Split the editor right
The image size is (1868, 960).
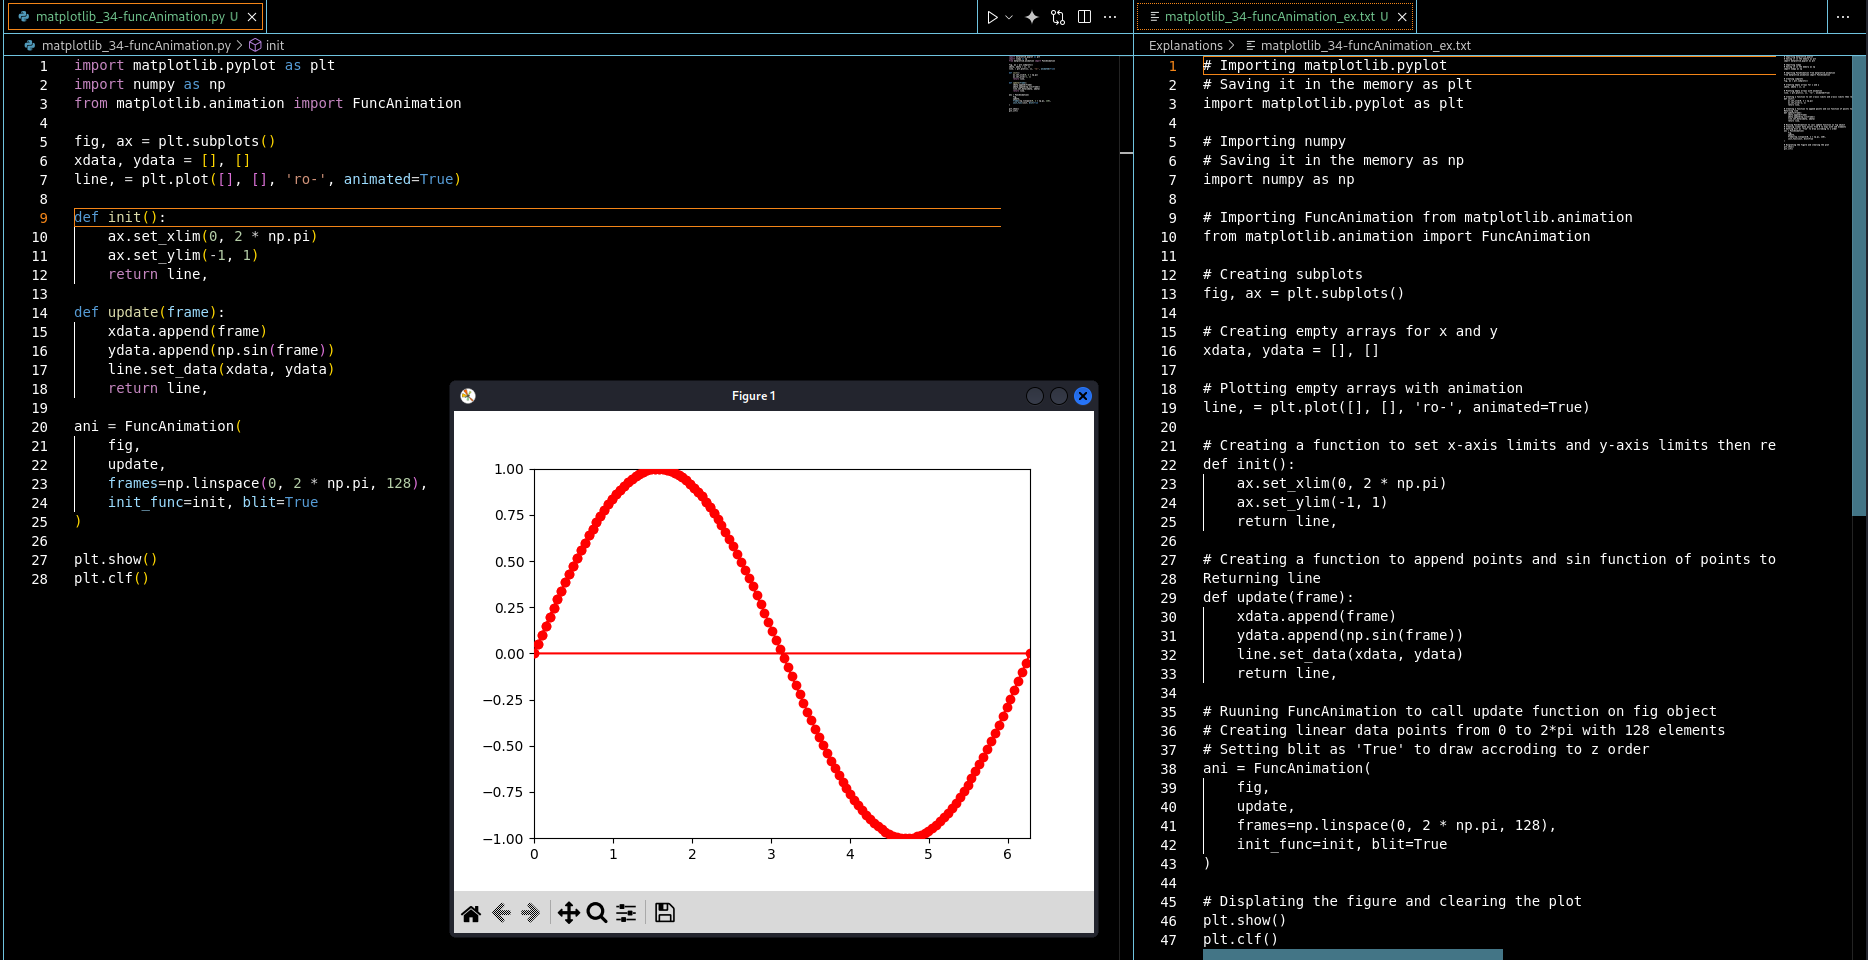pos(1084,17)
